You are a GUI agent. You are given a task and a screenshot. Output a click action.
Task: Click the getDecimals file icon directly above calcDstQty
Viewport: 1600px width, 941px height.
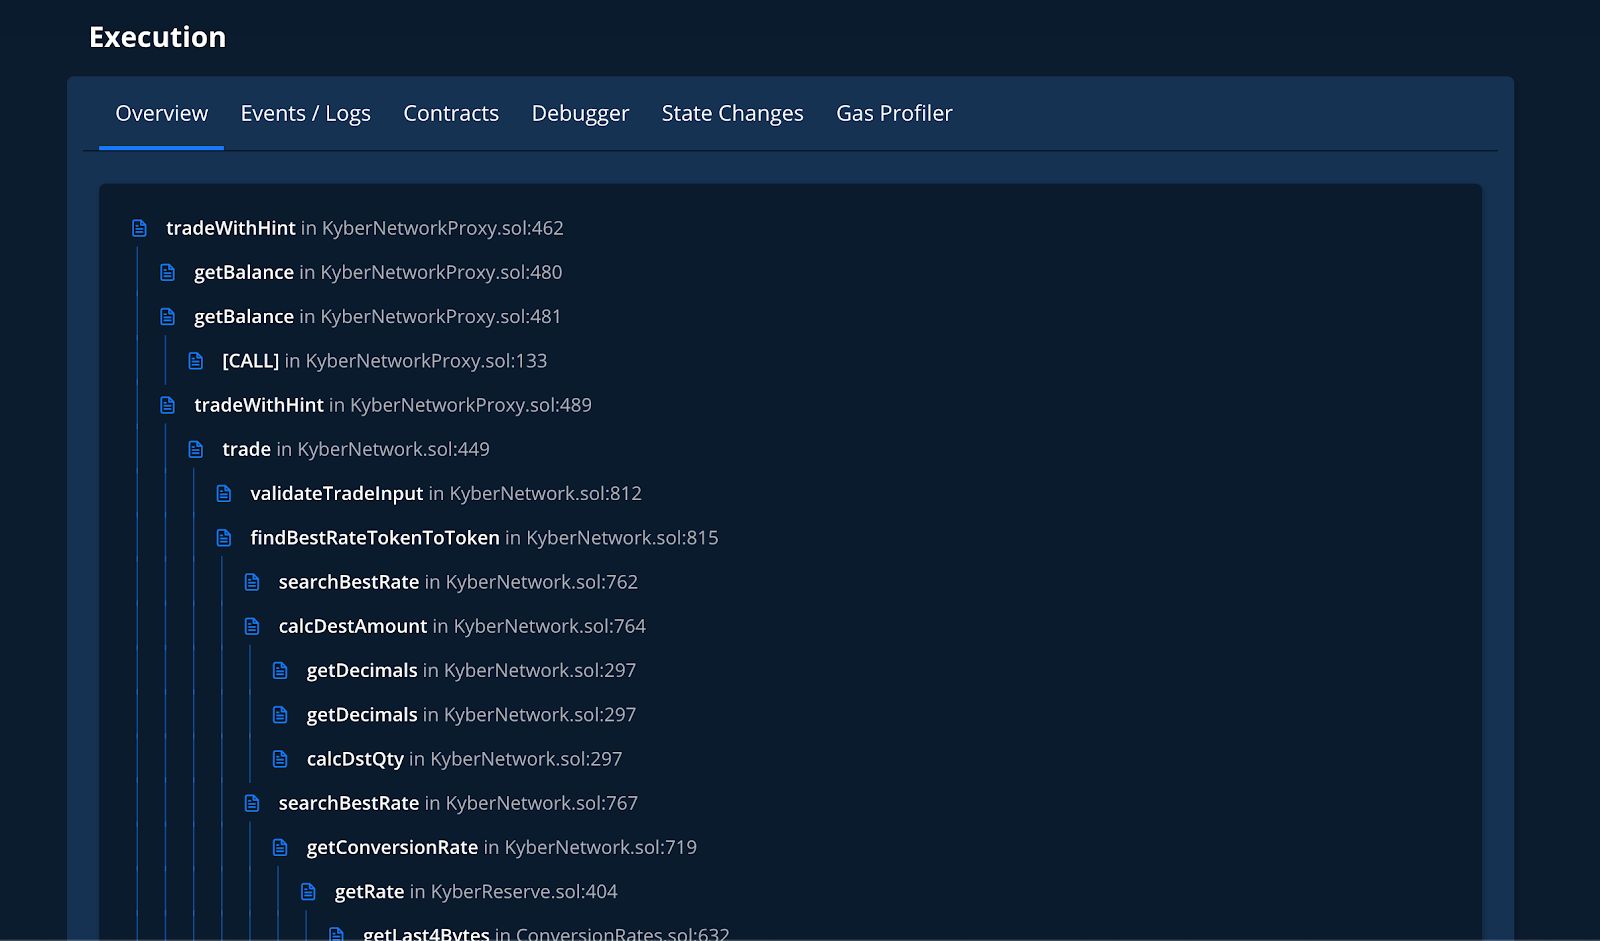pyautogui.click(x=280, y=715)
